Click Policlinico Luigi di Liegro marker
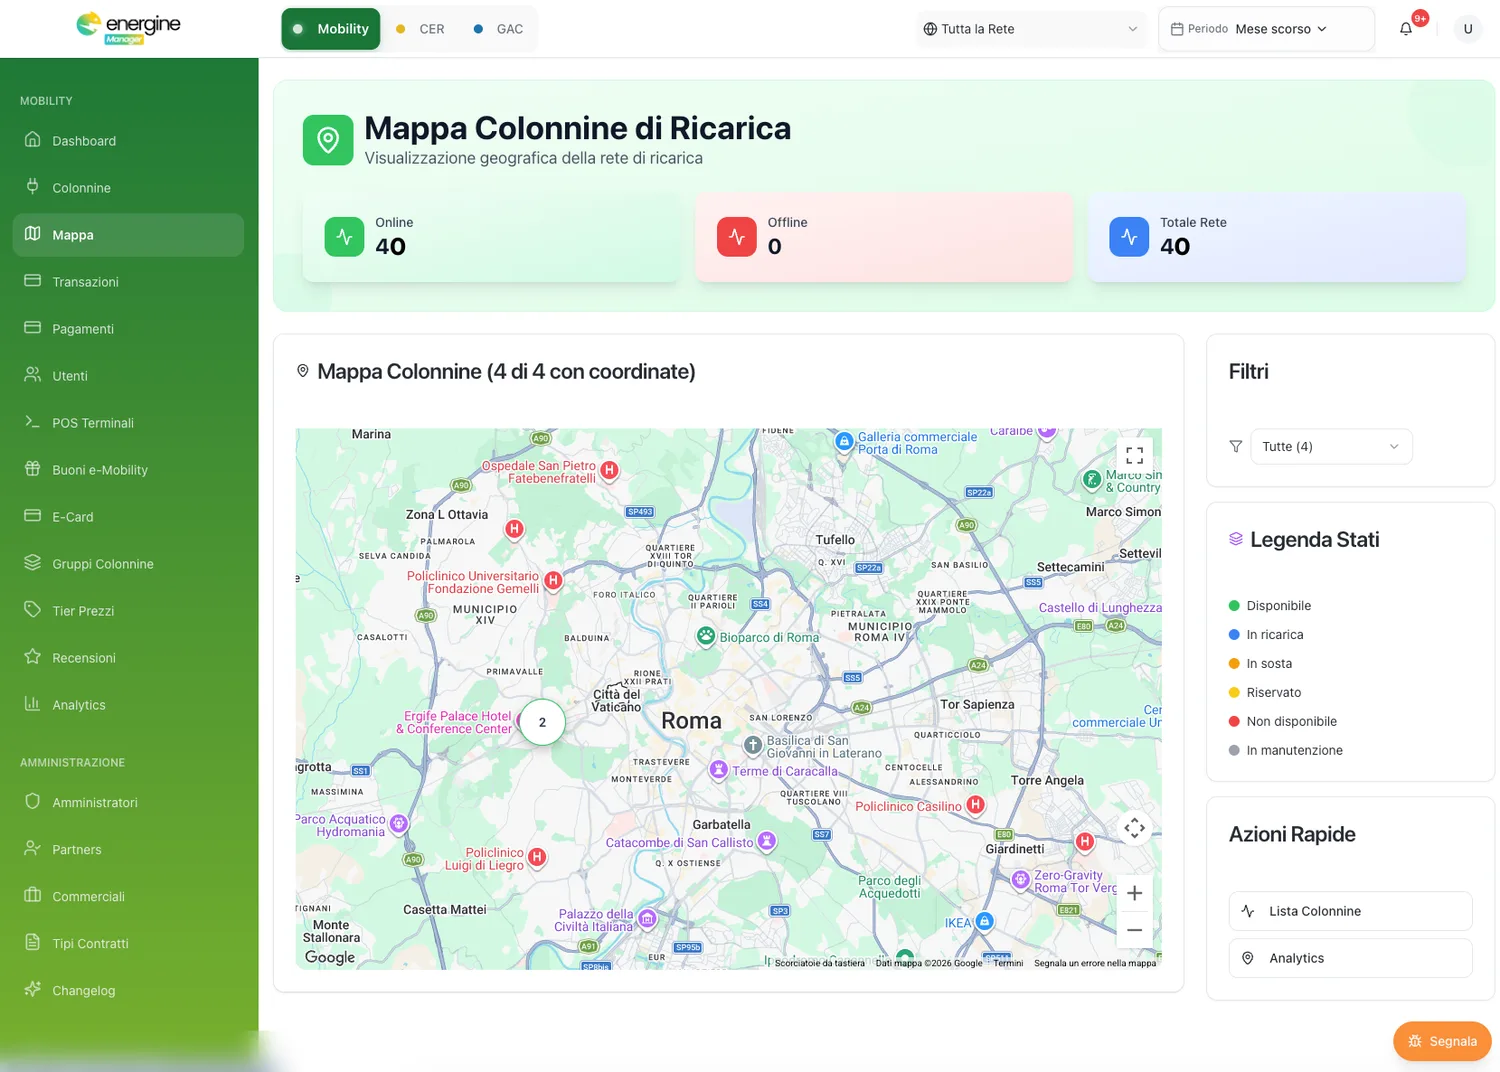The height and width of the screenshot is (1072, 1500). 537,857
